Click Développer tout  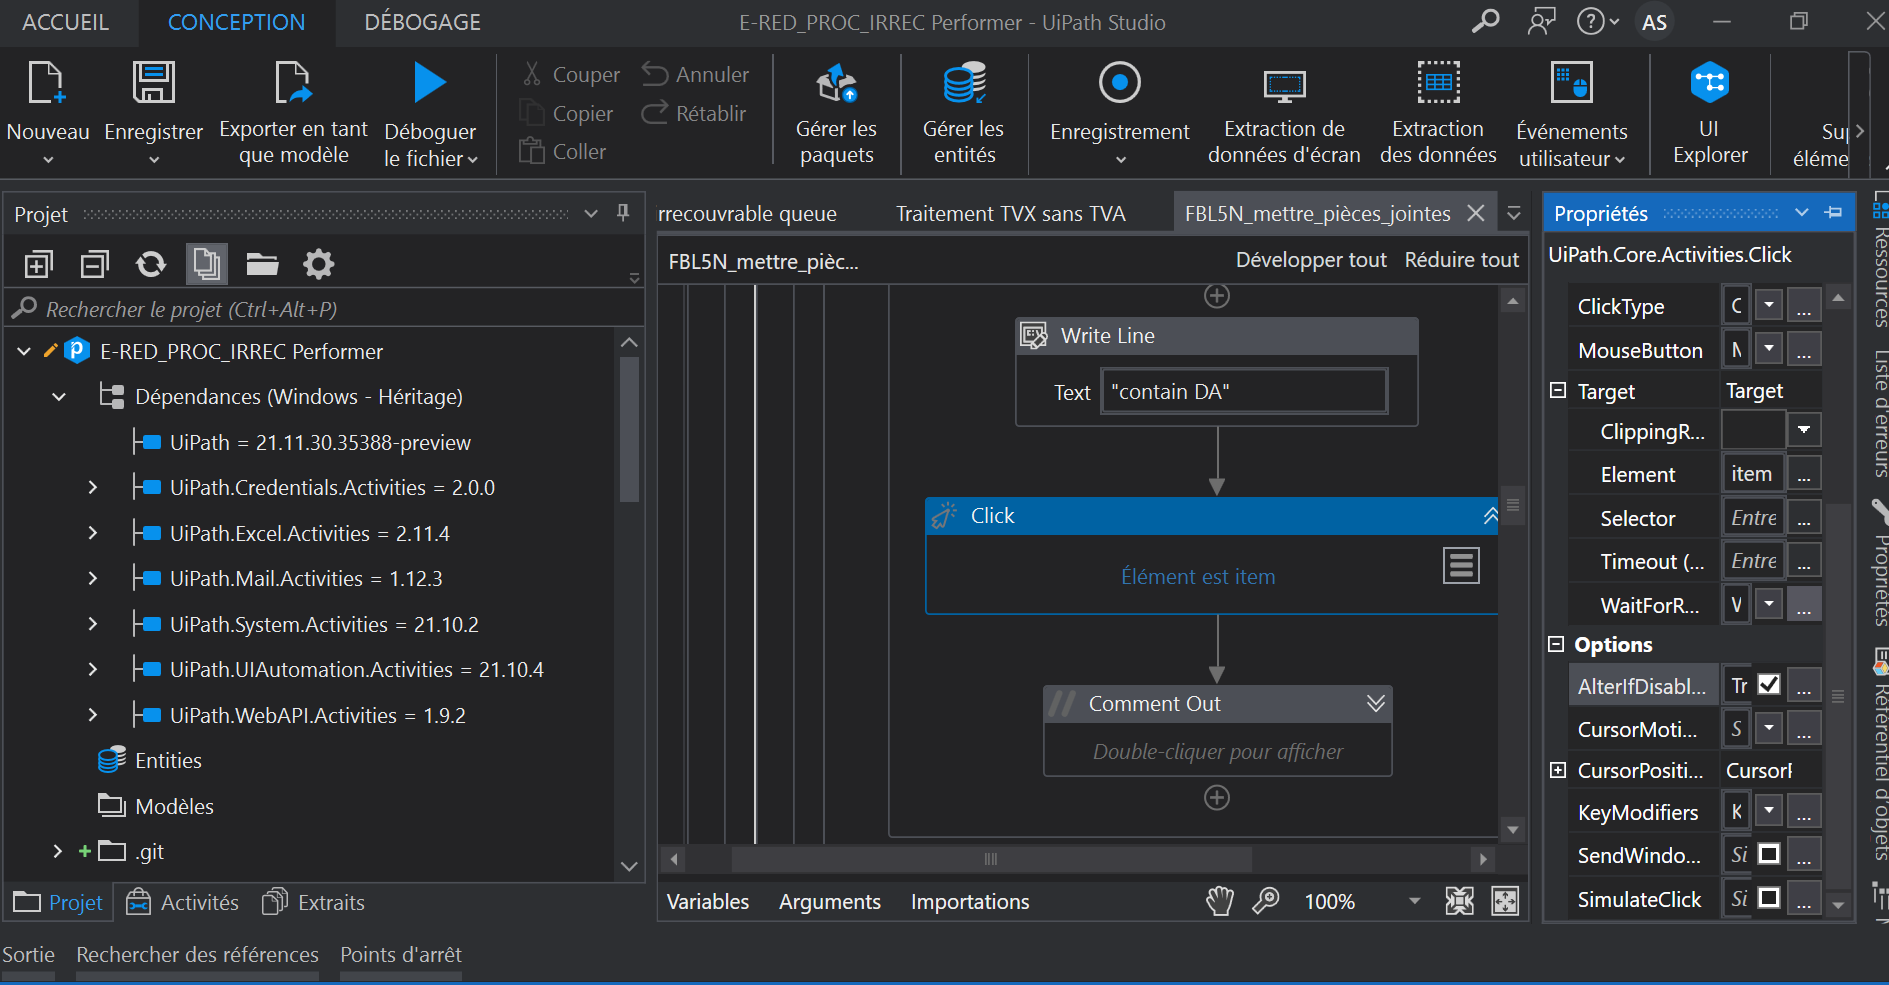(x=1311, y=260)
